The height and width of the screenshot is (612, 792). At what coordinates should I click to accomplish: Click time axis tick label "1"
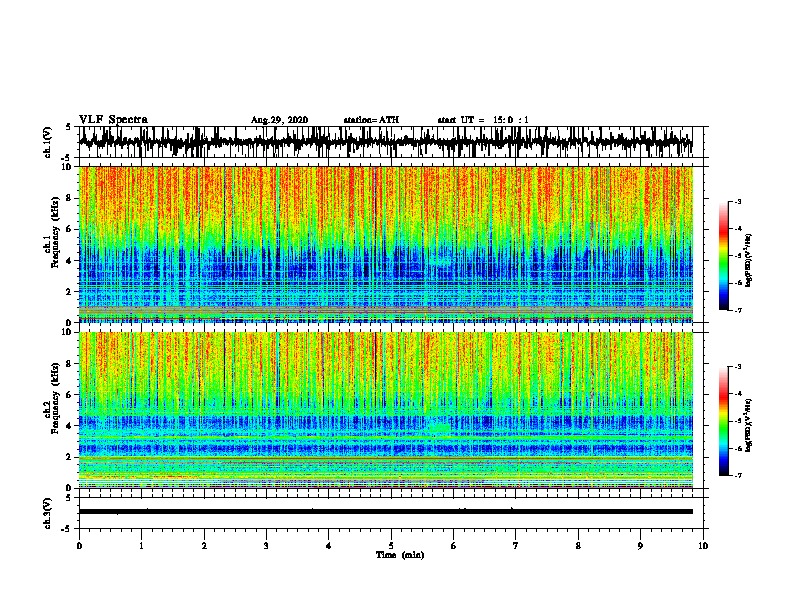click(x=141, y=546)
